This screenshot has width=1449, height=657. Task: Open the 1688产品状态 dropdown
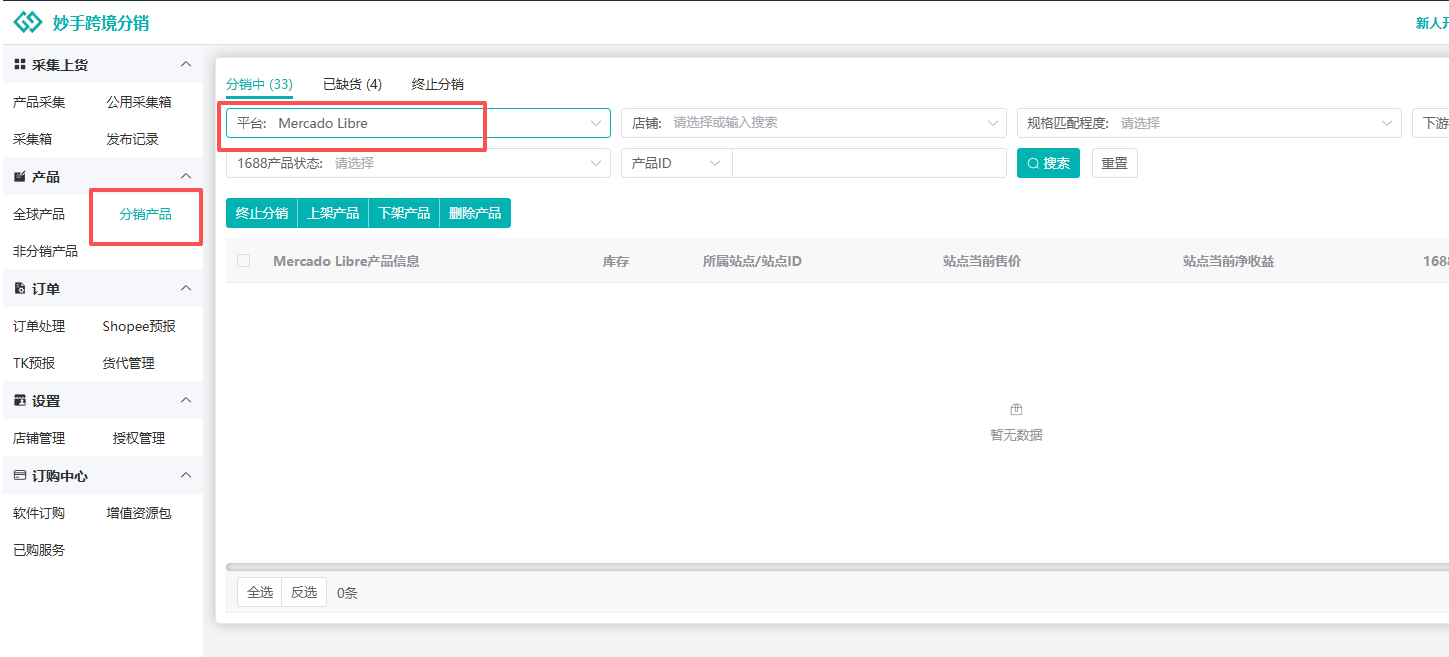coord(418,163)
